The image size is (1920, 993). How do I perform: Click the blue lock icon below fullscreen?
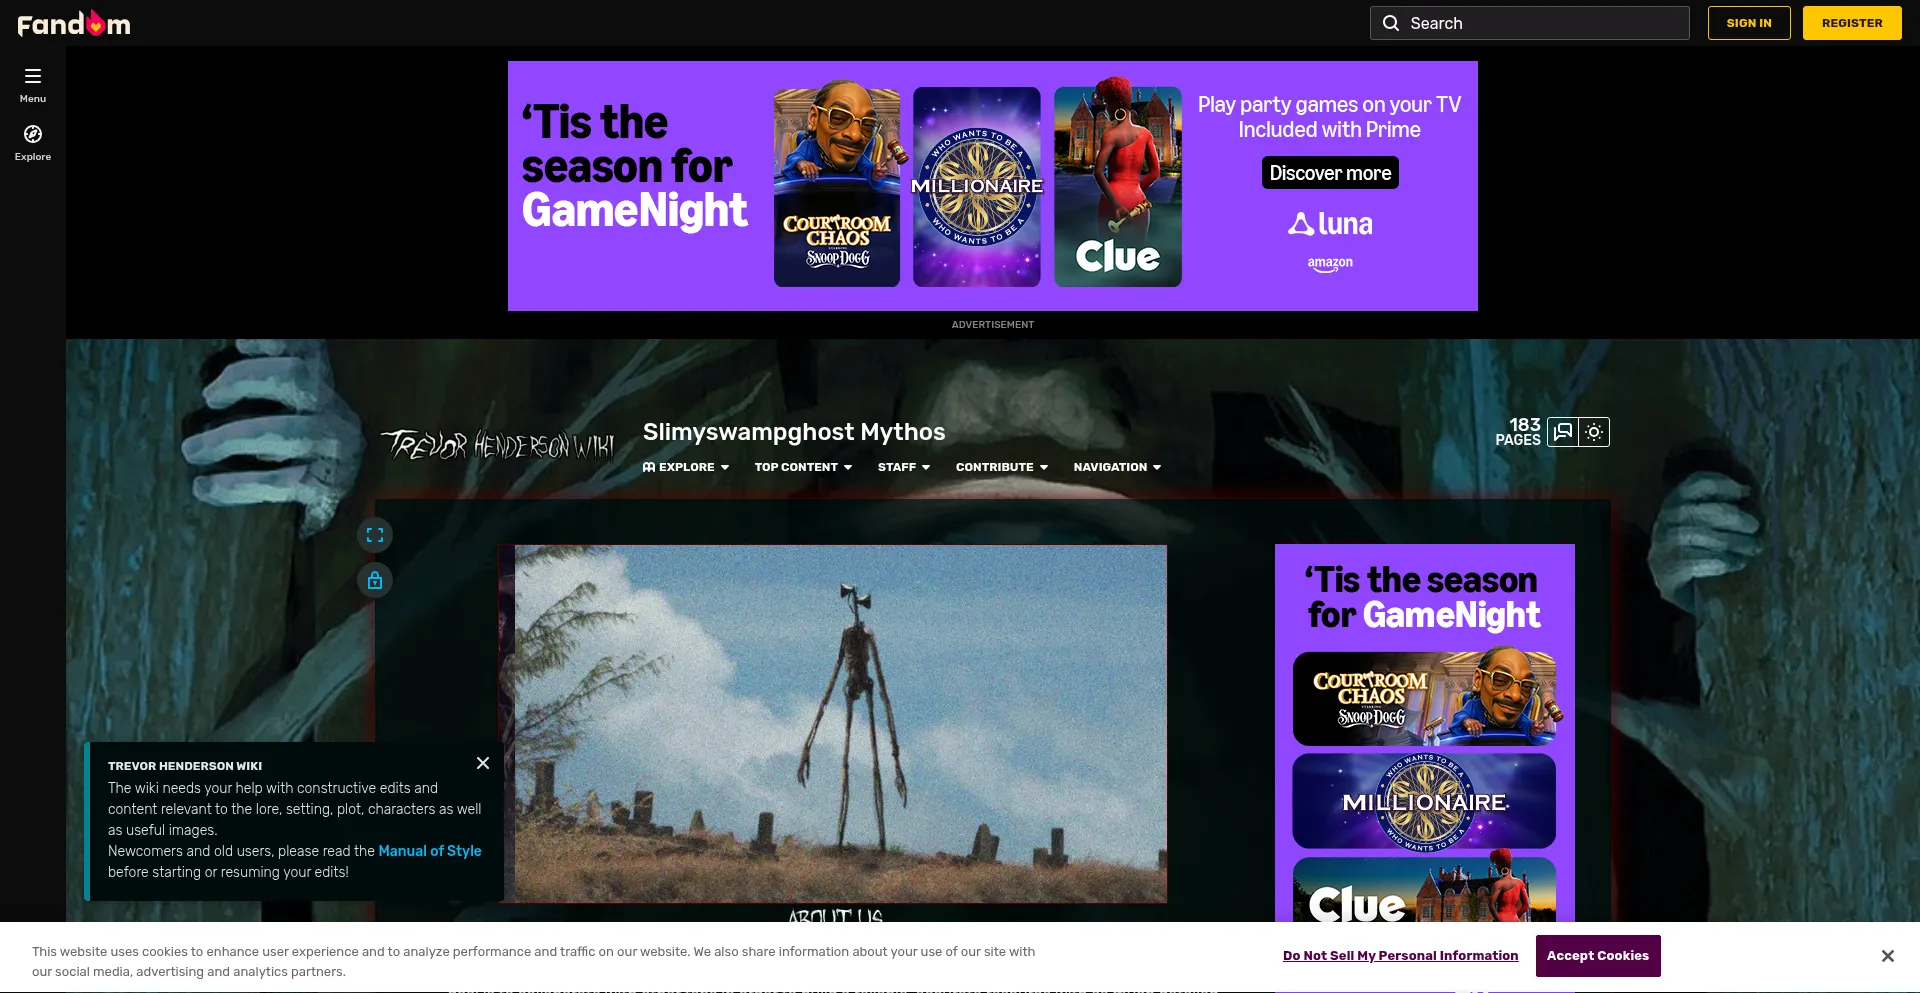tap(375, 580)
